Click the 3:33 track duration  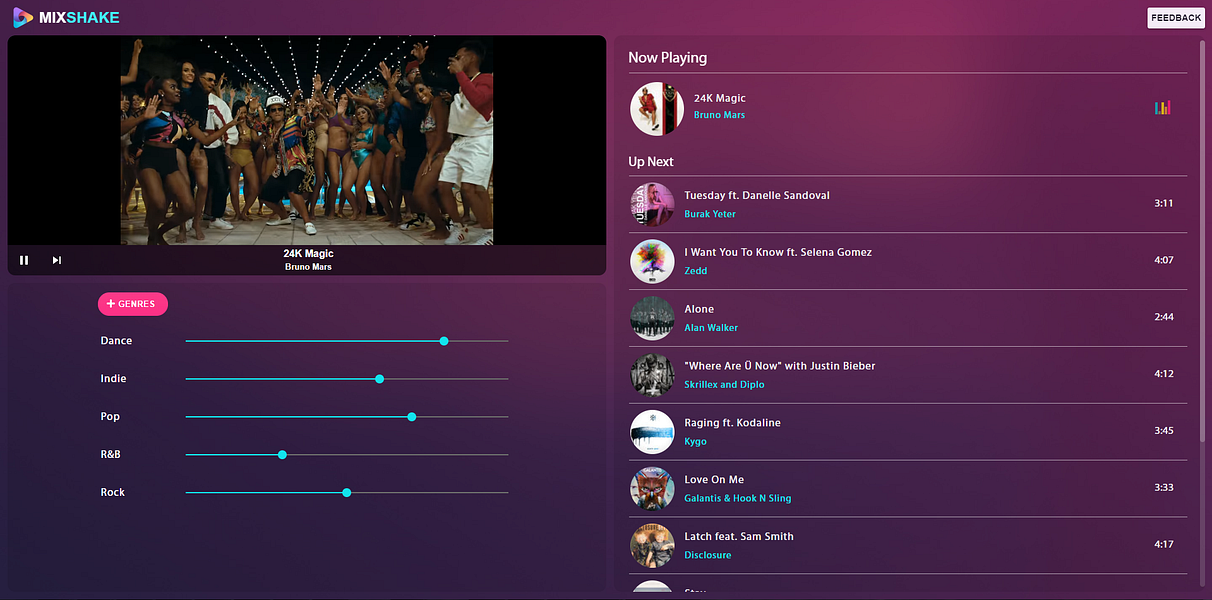(x=1163, y=488)
